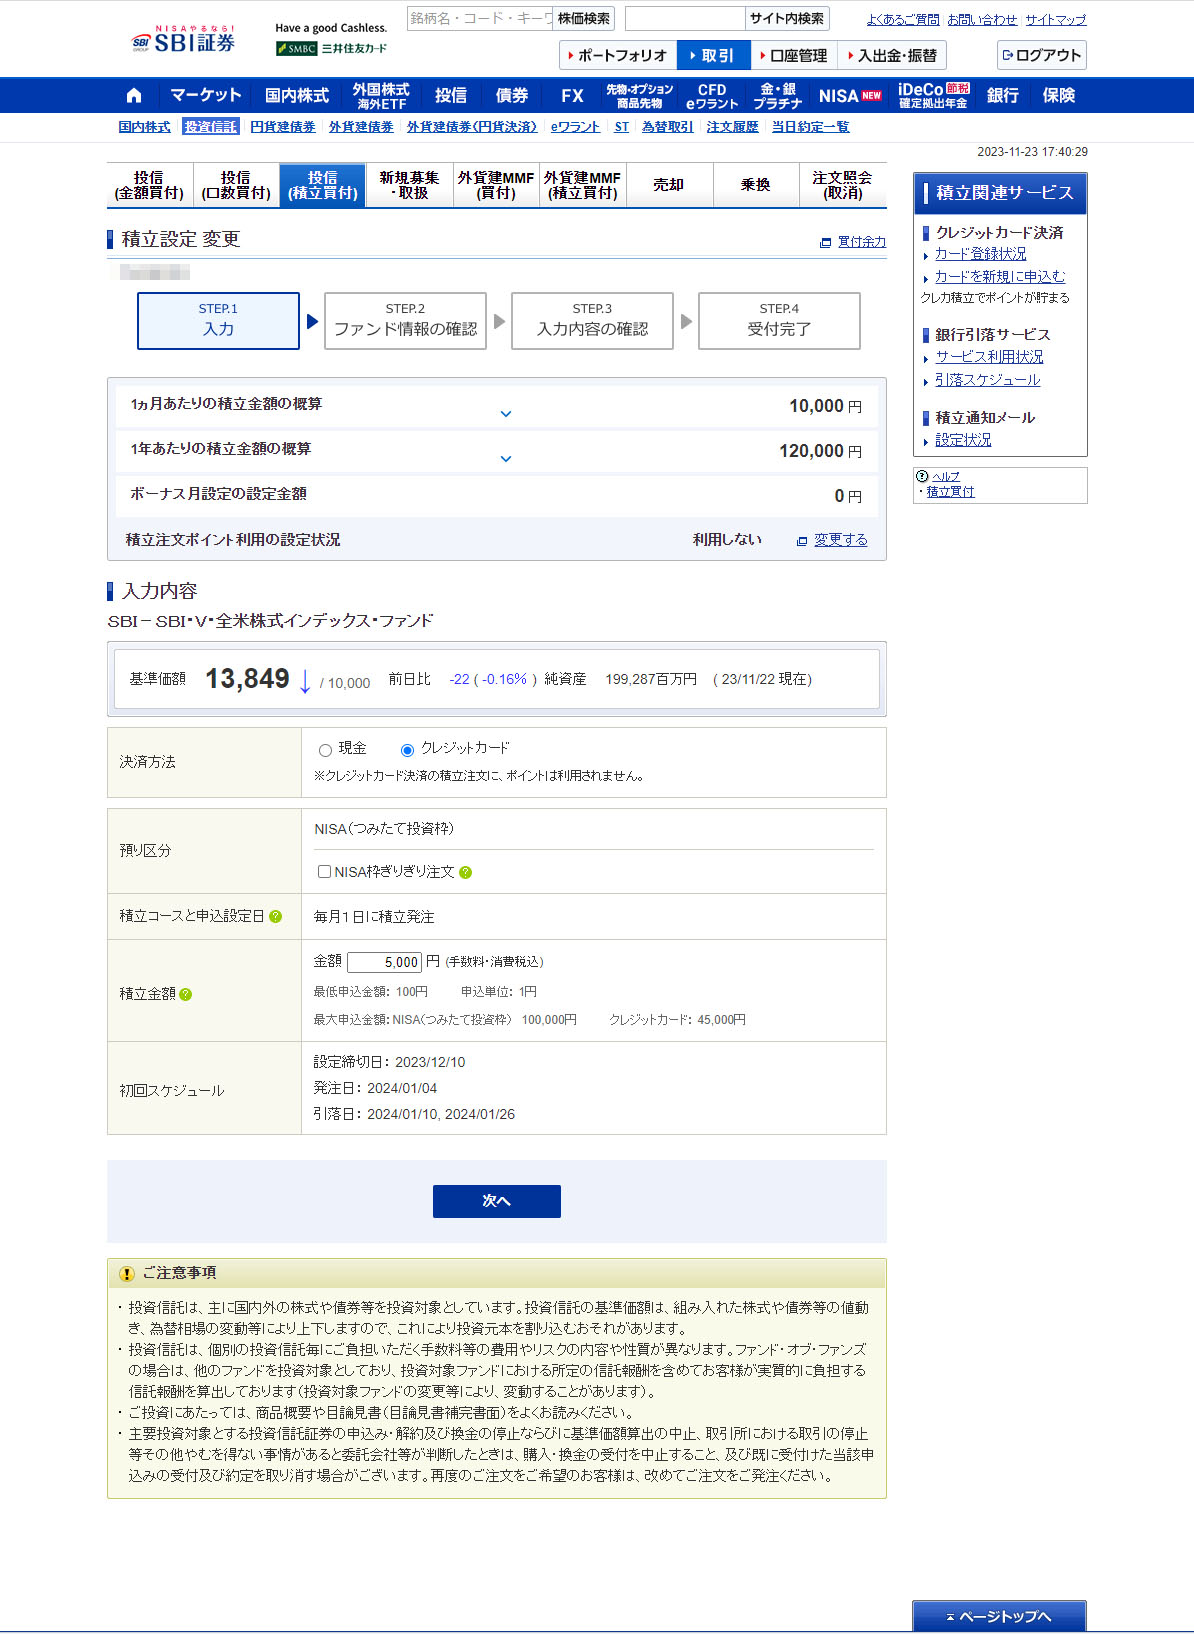Switch to 投信(金額買付) tab

point(149,185)
